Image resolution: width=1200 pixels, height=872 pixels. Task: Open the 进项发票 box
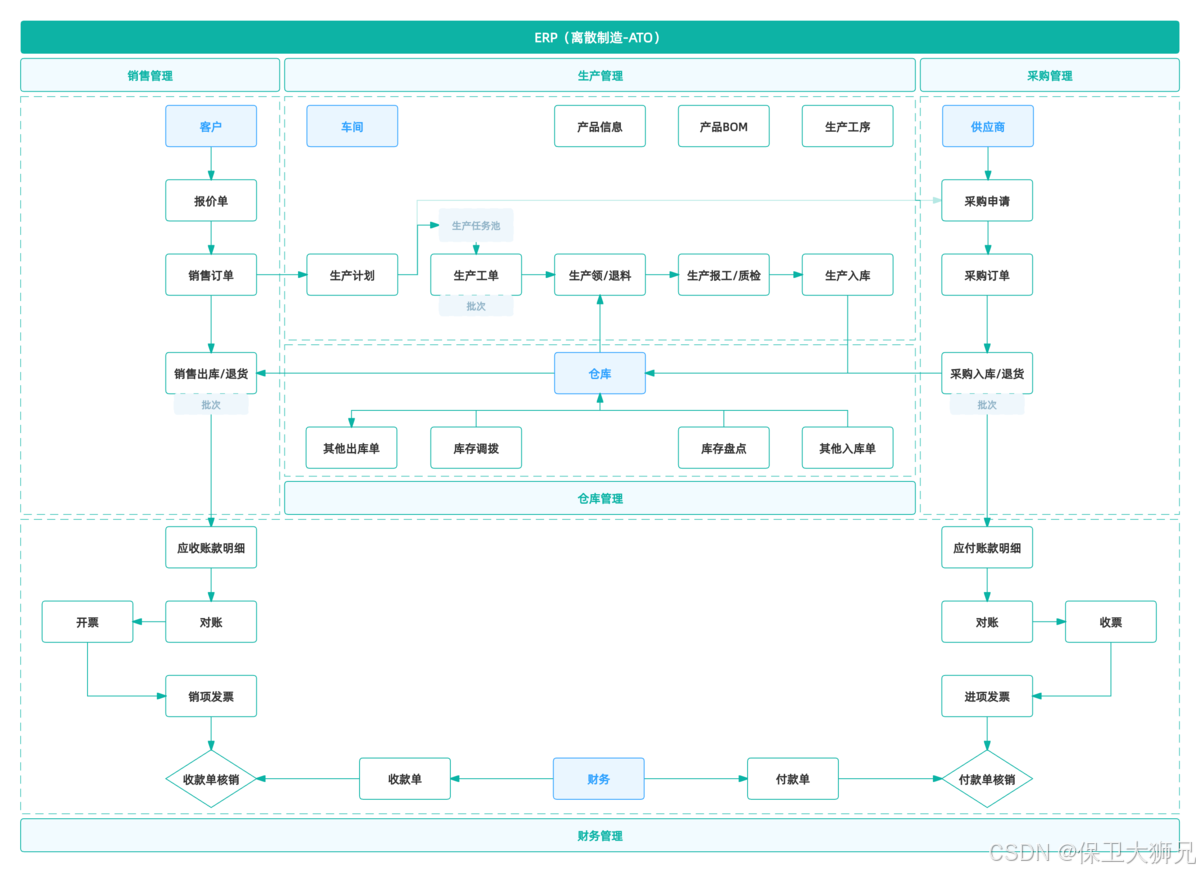pos(988,696)
